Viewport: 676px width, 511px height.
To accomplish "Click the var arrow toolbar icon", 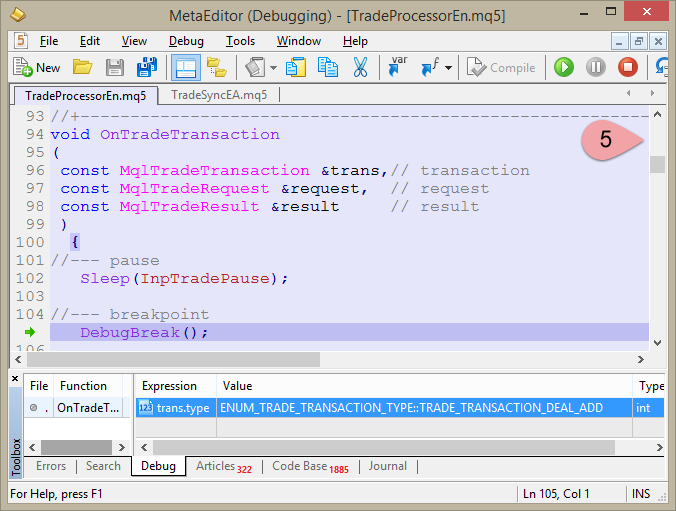I will tap(397, 66).
